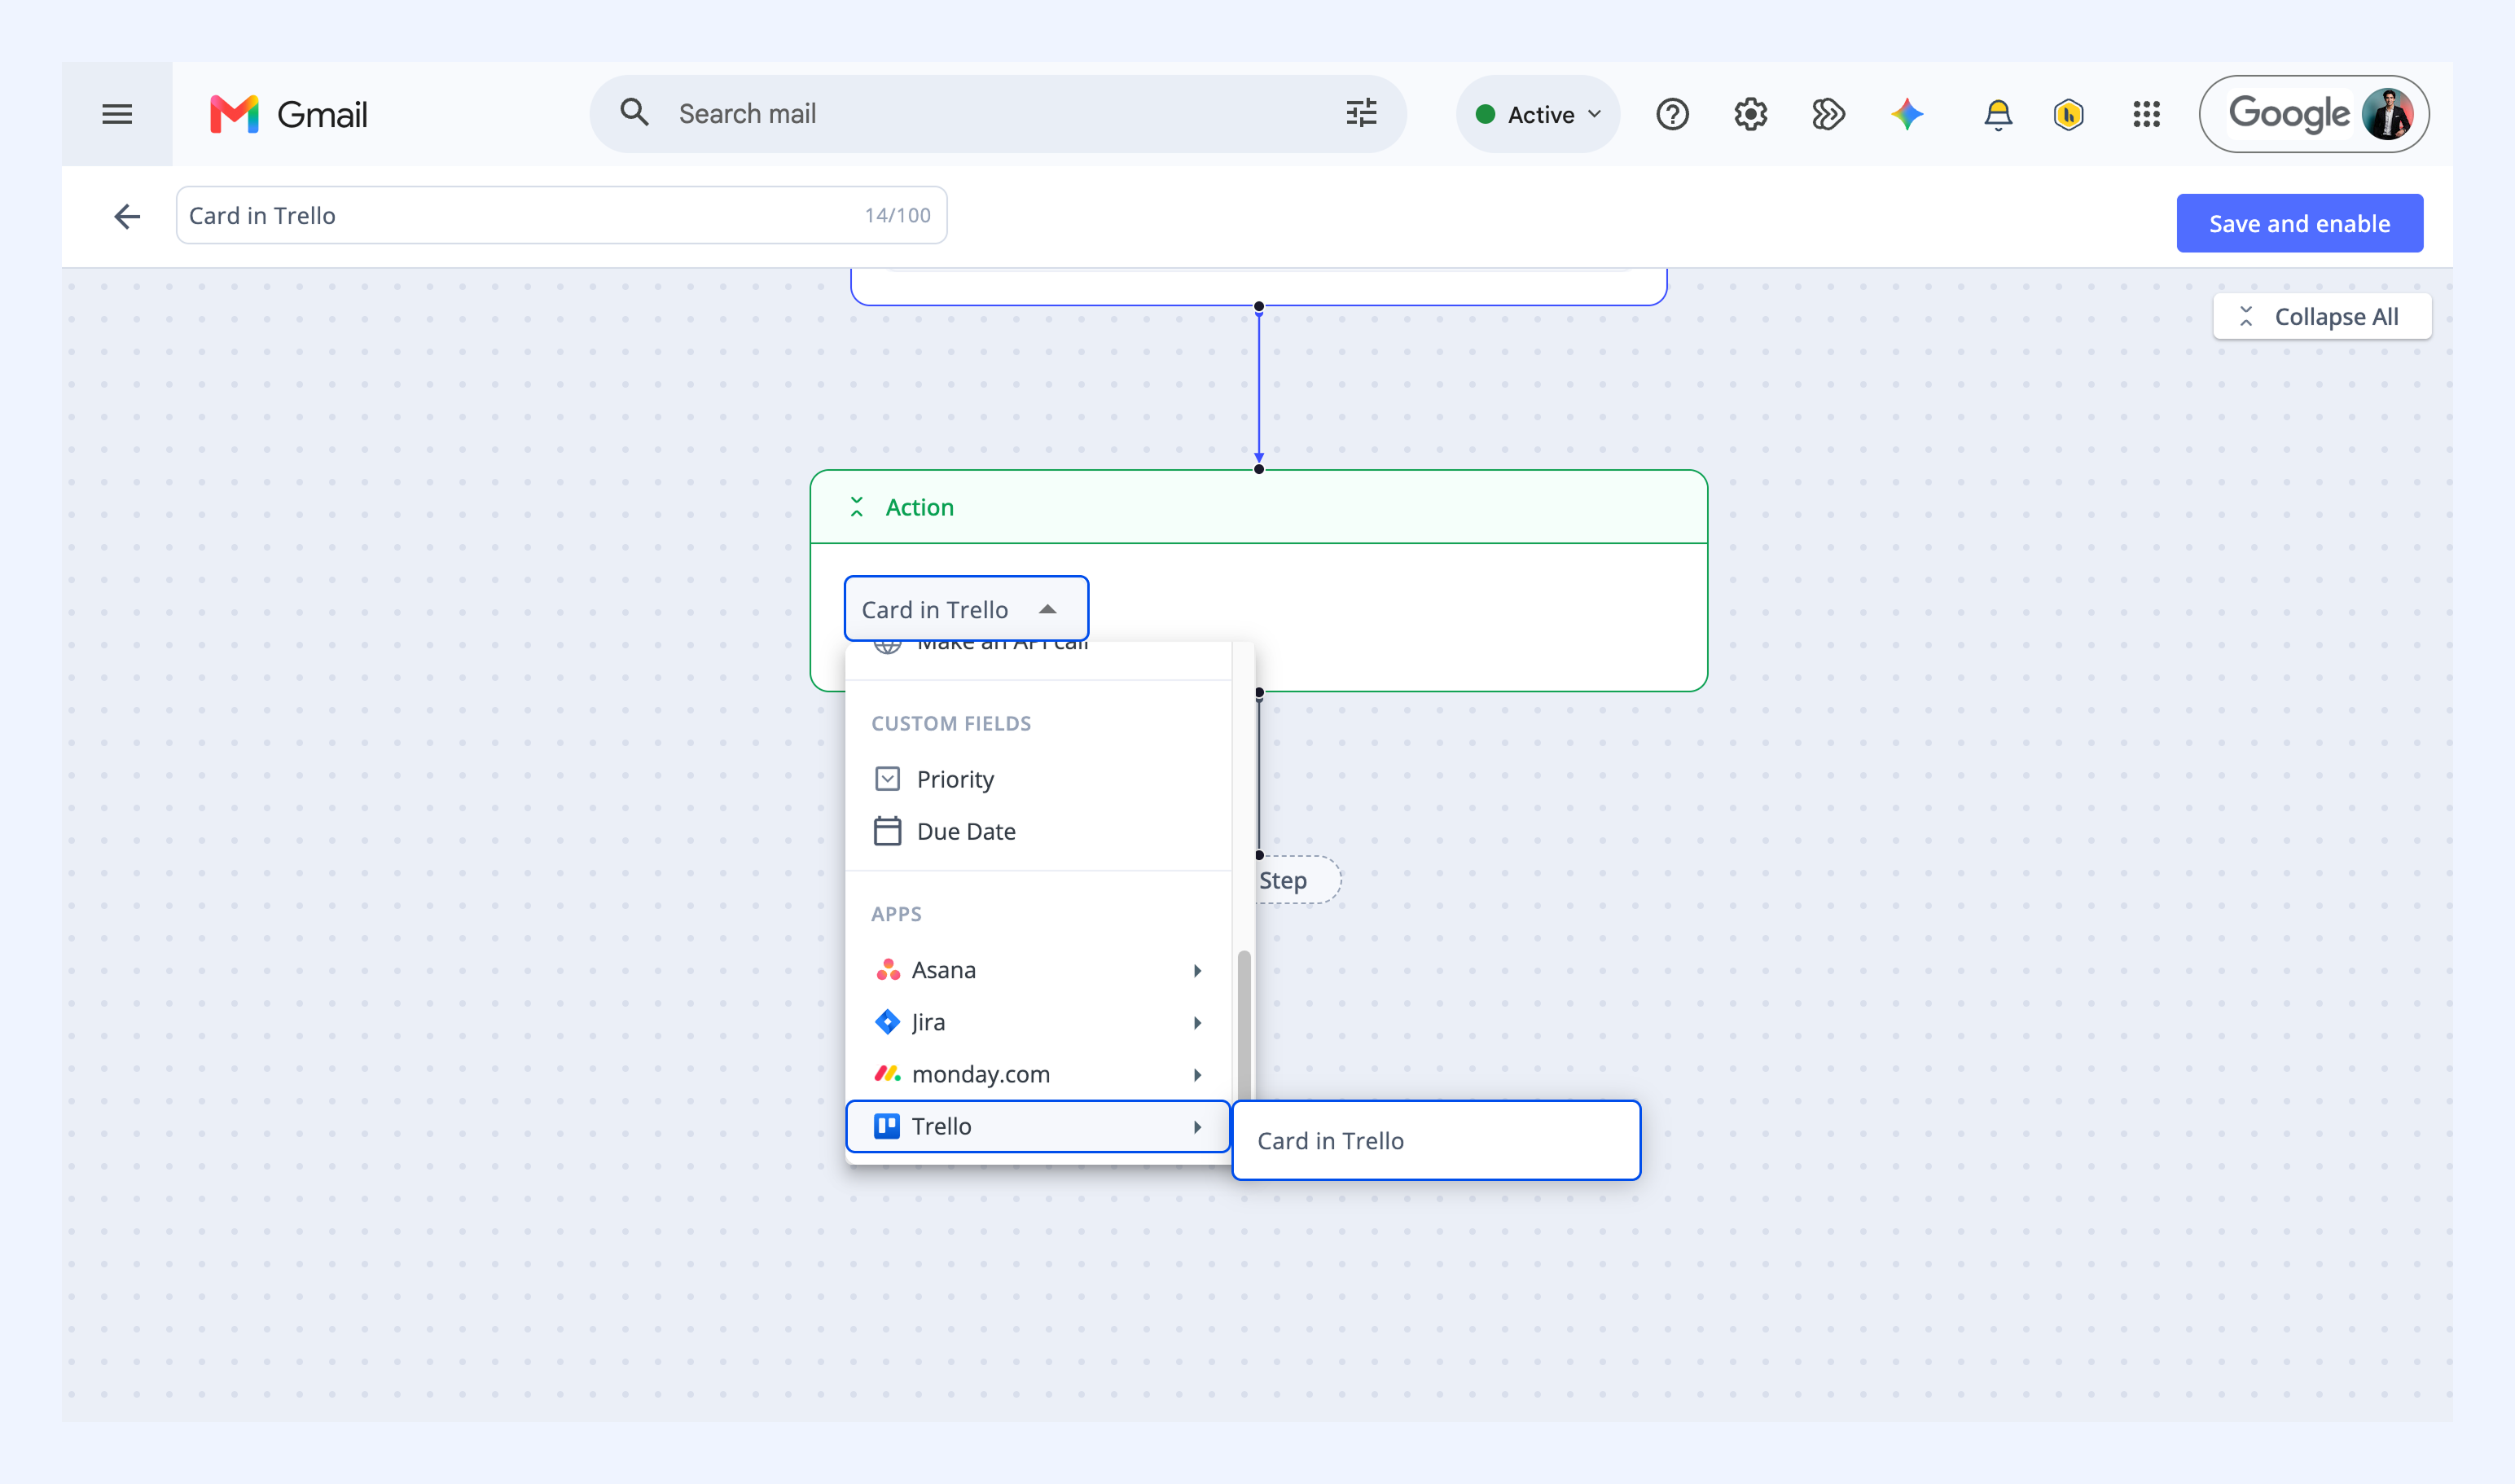The height and width of the screenshot is (1484, 2515).
Task: Open the Help question mark icon
Action: (x=1672, y=114)
